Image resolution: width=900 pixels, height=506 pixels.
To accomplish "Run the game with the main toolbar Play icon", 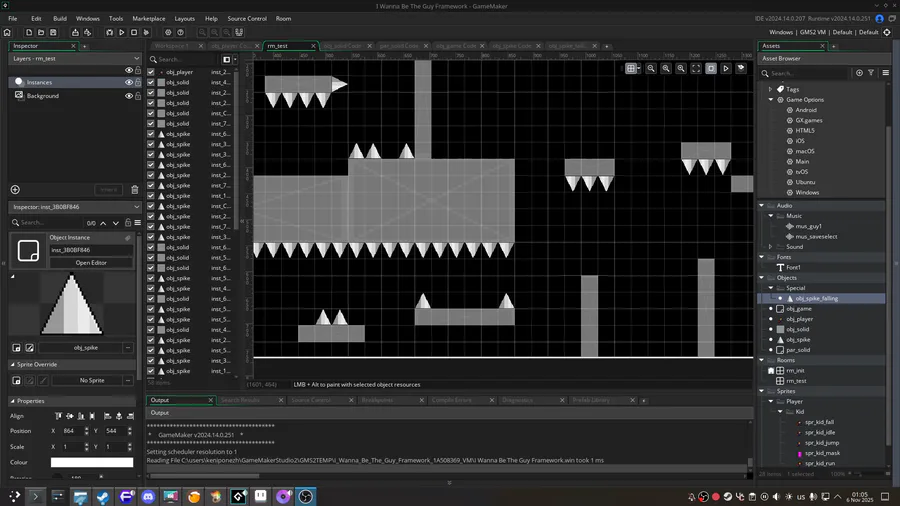I will pos(122,33).
